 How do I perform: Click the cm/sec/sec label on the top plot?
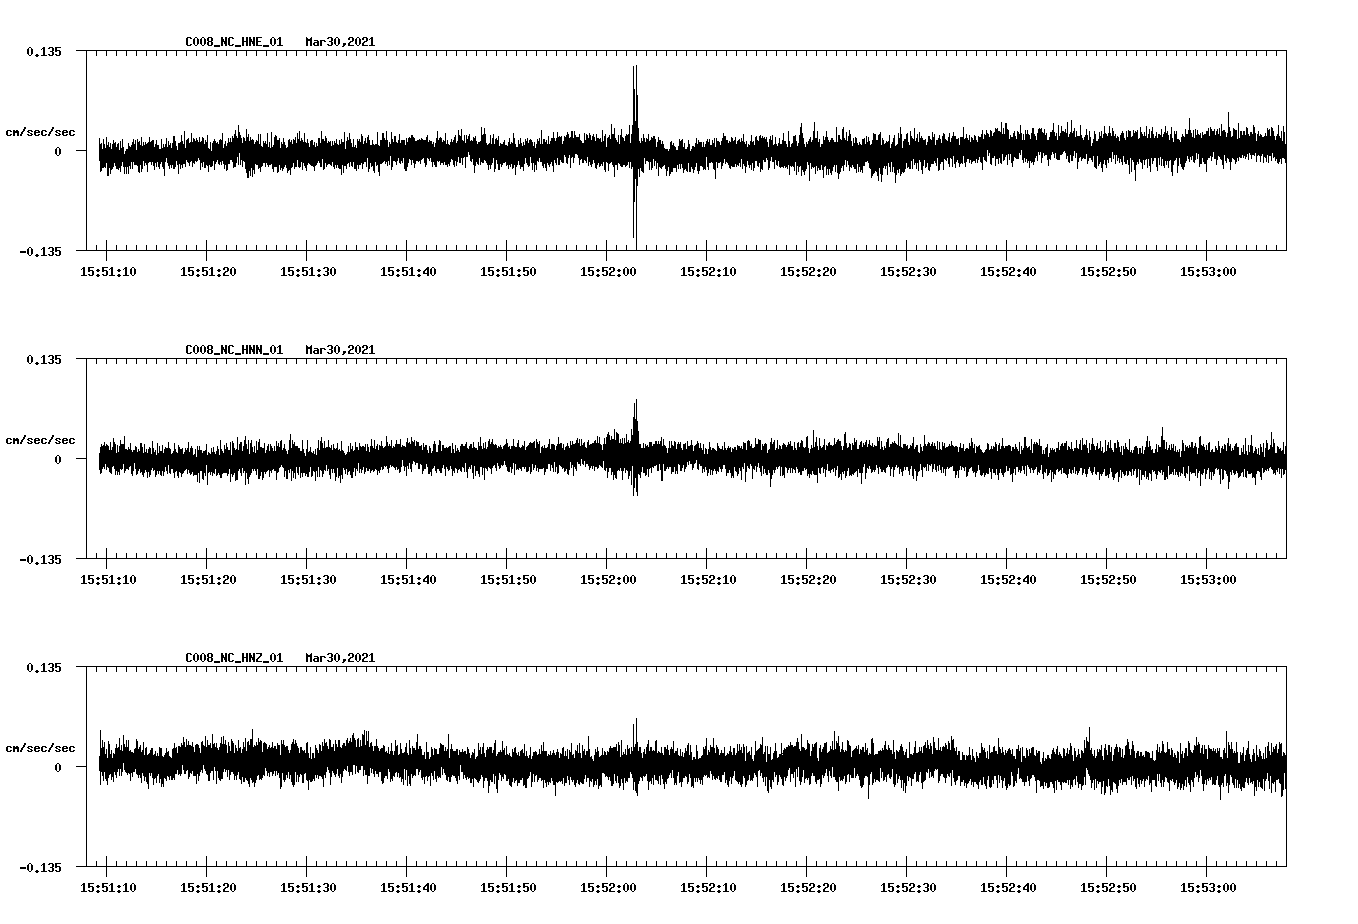click(x=40, y=131)
